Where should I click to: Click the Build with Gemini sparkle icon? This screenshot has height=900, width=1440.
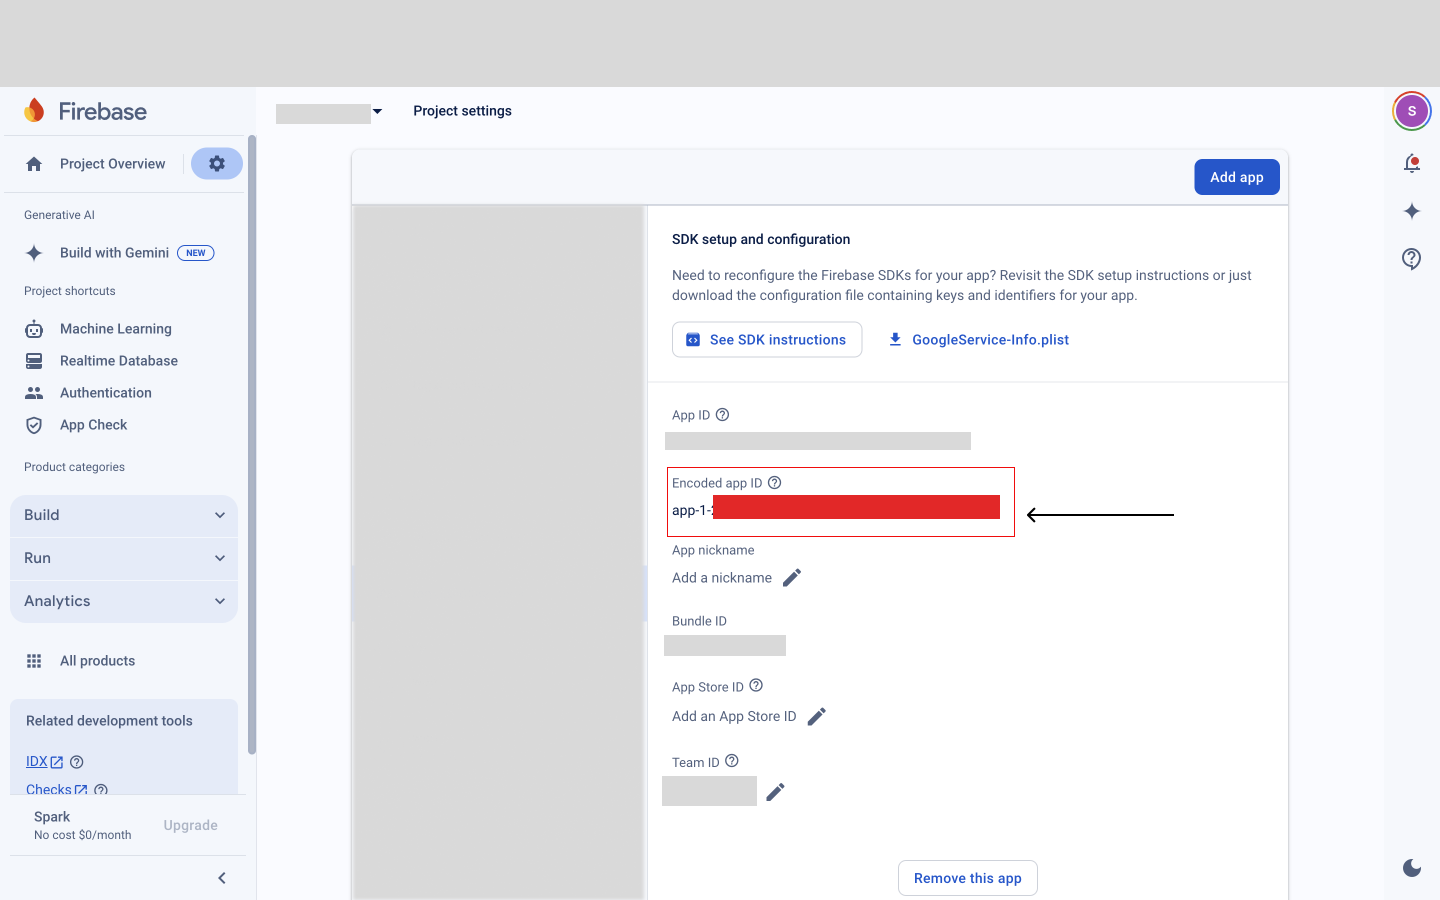(x=34, y=253)
